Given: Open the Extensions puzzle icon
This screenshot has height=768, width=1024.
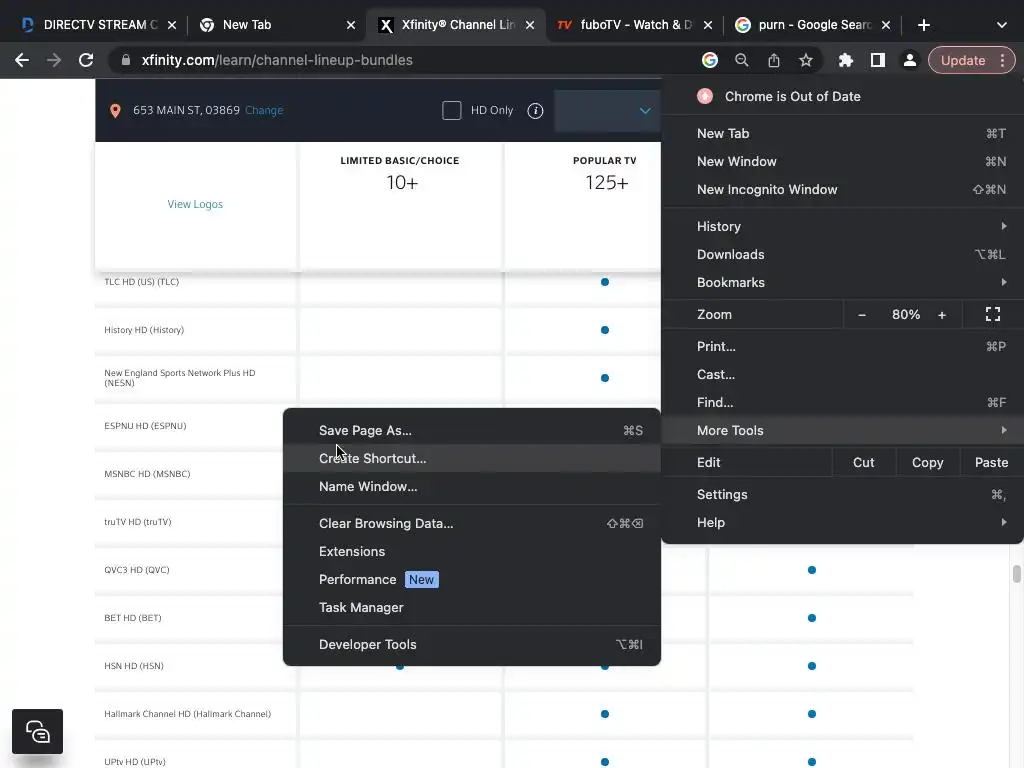Looking at the screenshot, I should 846,60.
